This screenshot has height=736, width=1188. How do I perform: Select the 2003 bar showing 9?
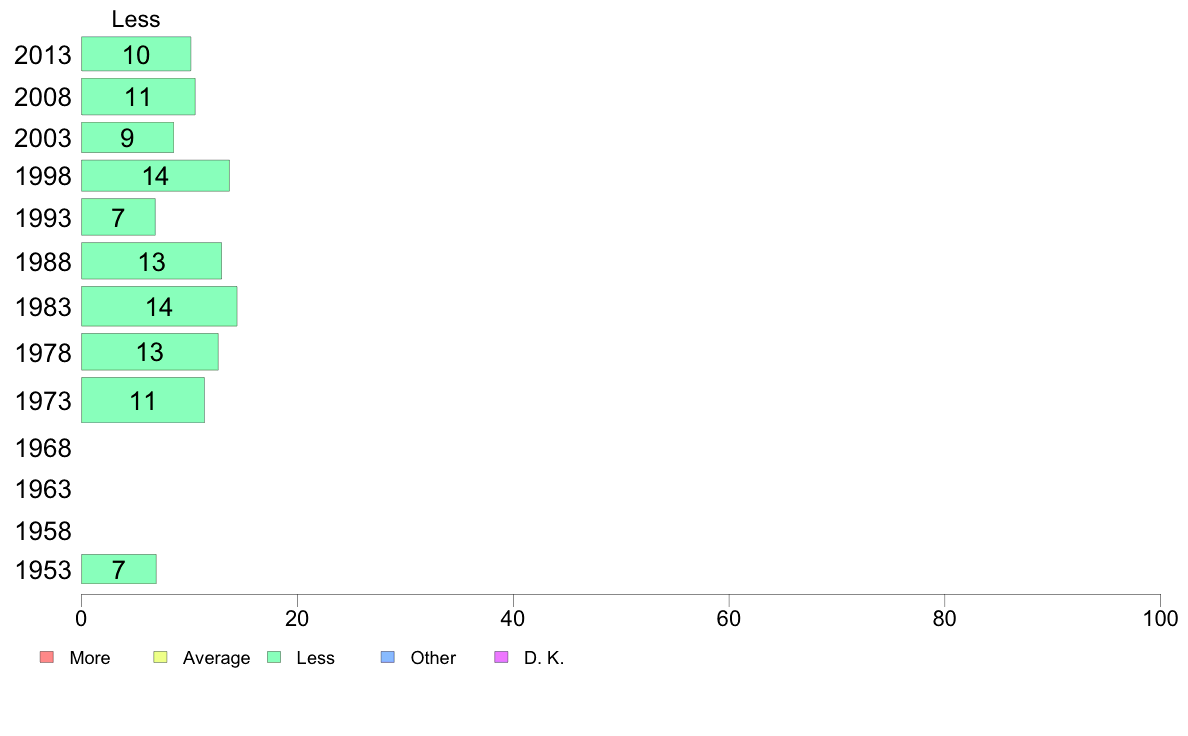point(127,138)
